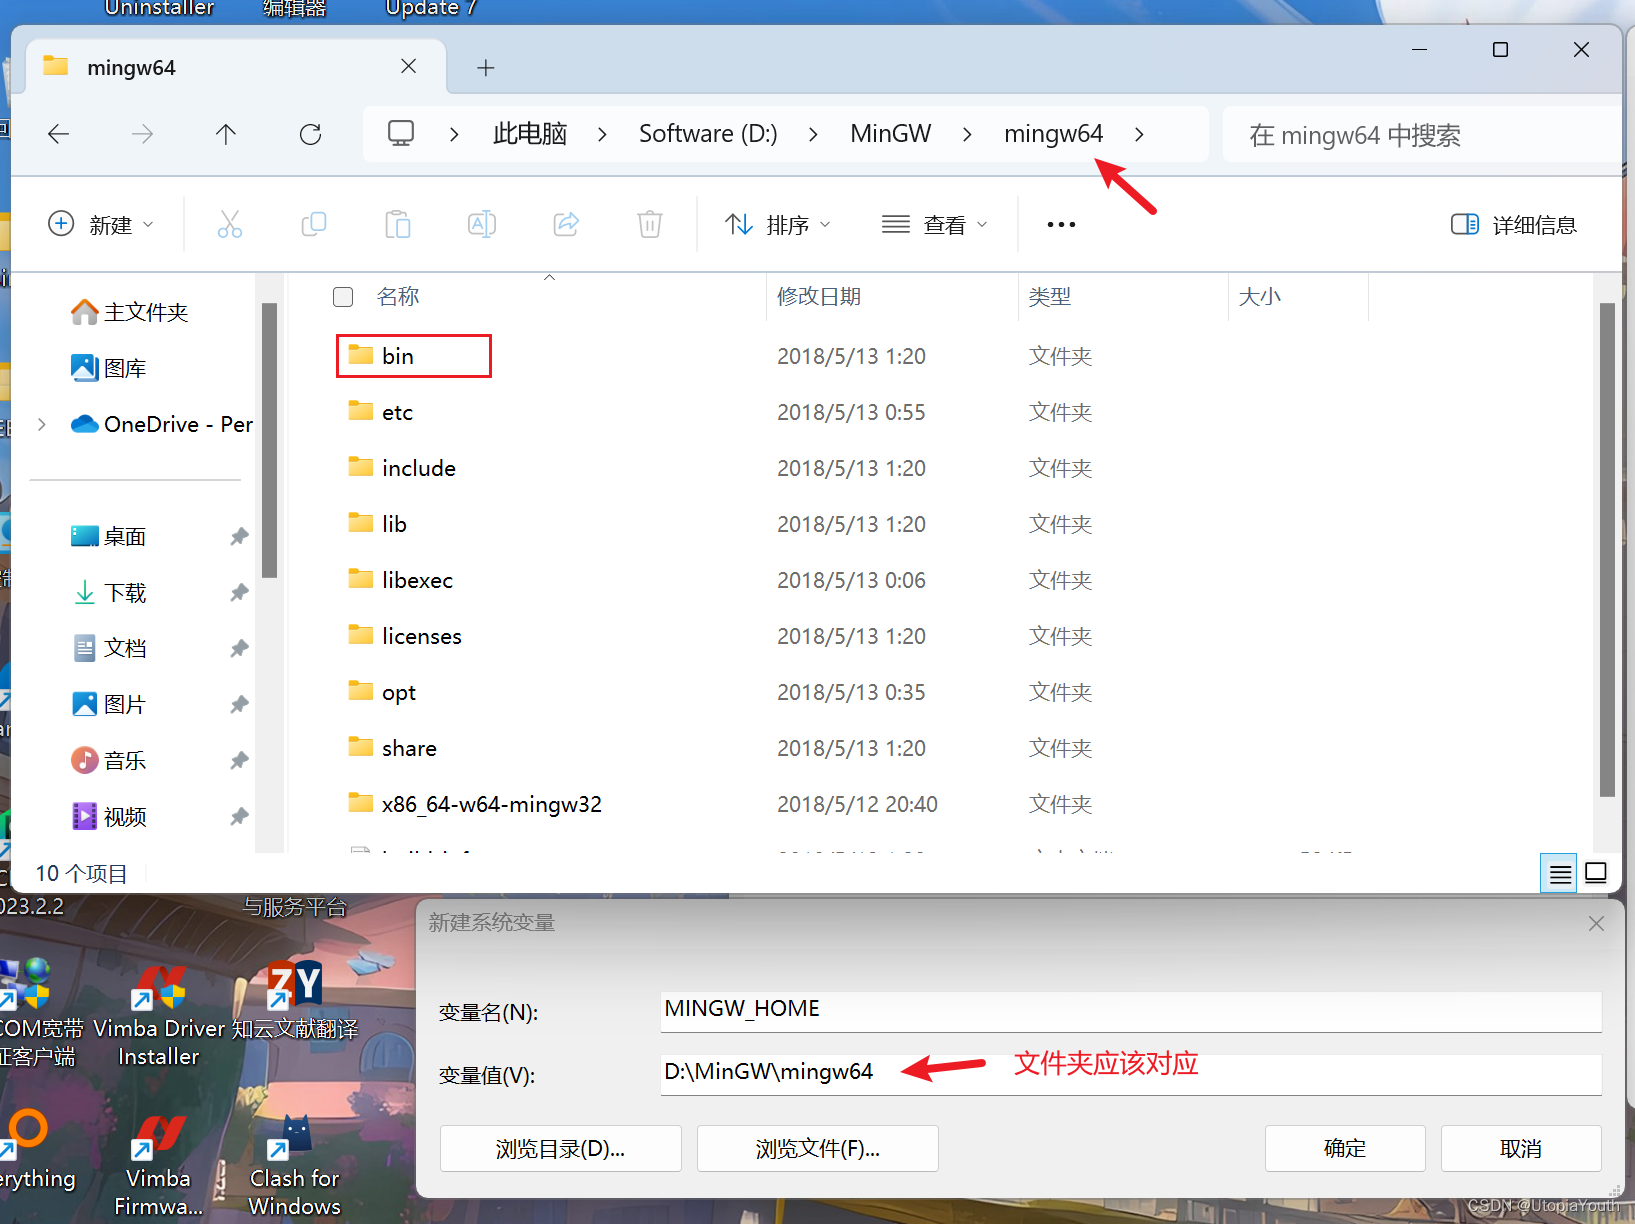Click 此电脑 in address bar
Image resolution: width=1635 pixels, height=1224 pixels.
tap(530, 134)
